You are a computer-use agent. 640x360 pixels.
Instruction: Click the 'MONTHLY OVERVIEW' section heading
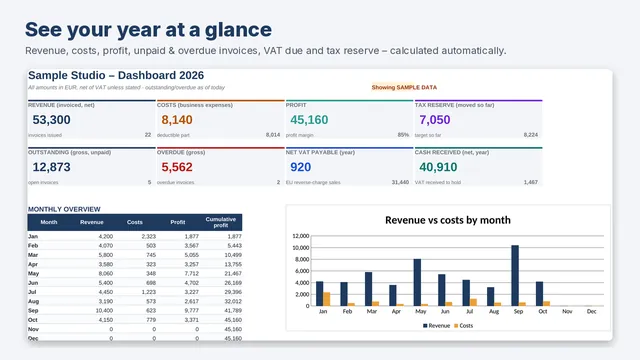(64, 209)
